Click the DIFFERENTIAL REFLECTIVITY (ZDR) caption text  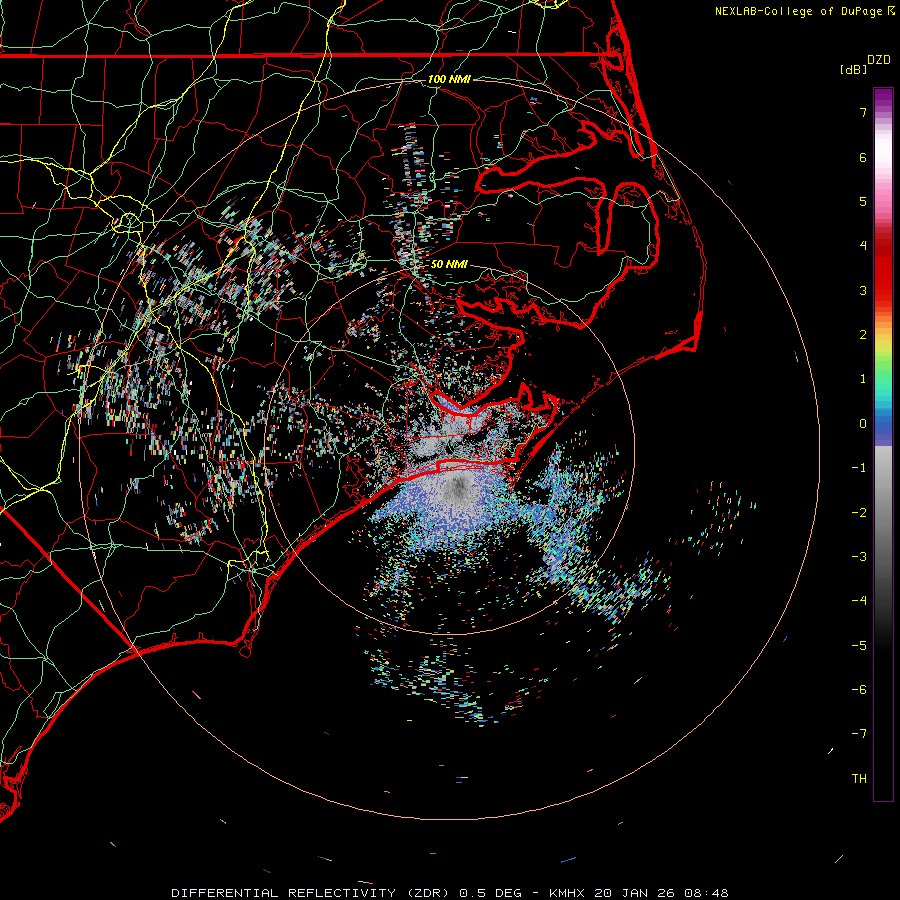(x=312, y=893)
